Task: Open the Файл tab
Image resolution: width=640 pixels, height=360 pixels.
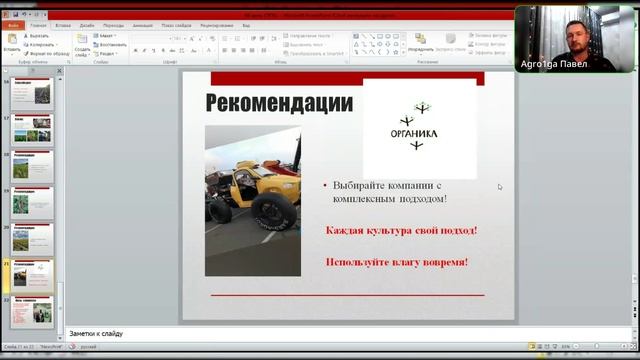Action: (13, 25)
